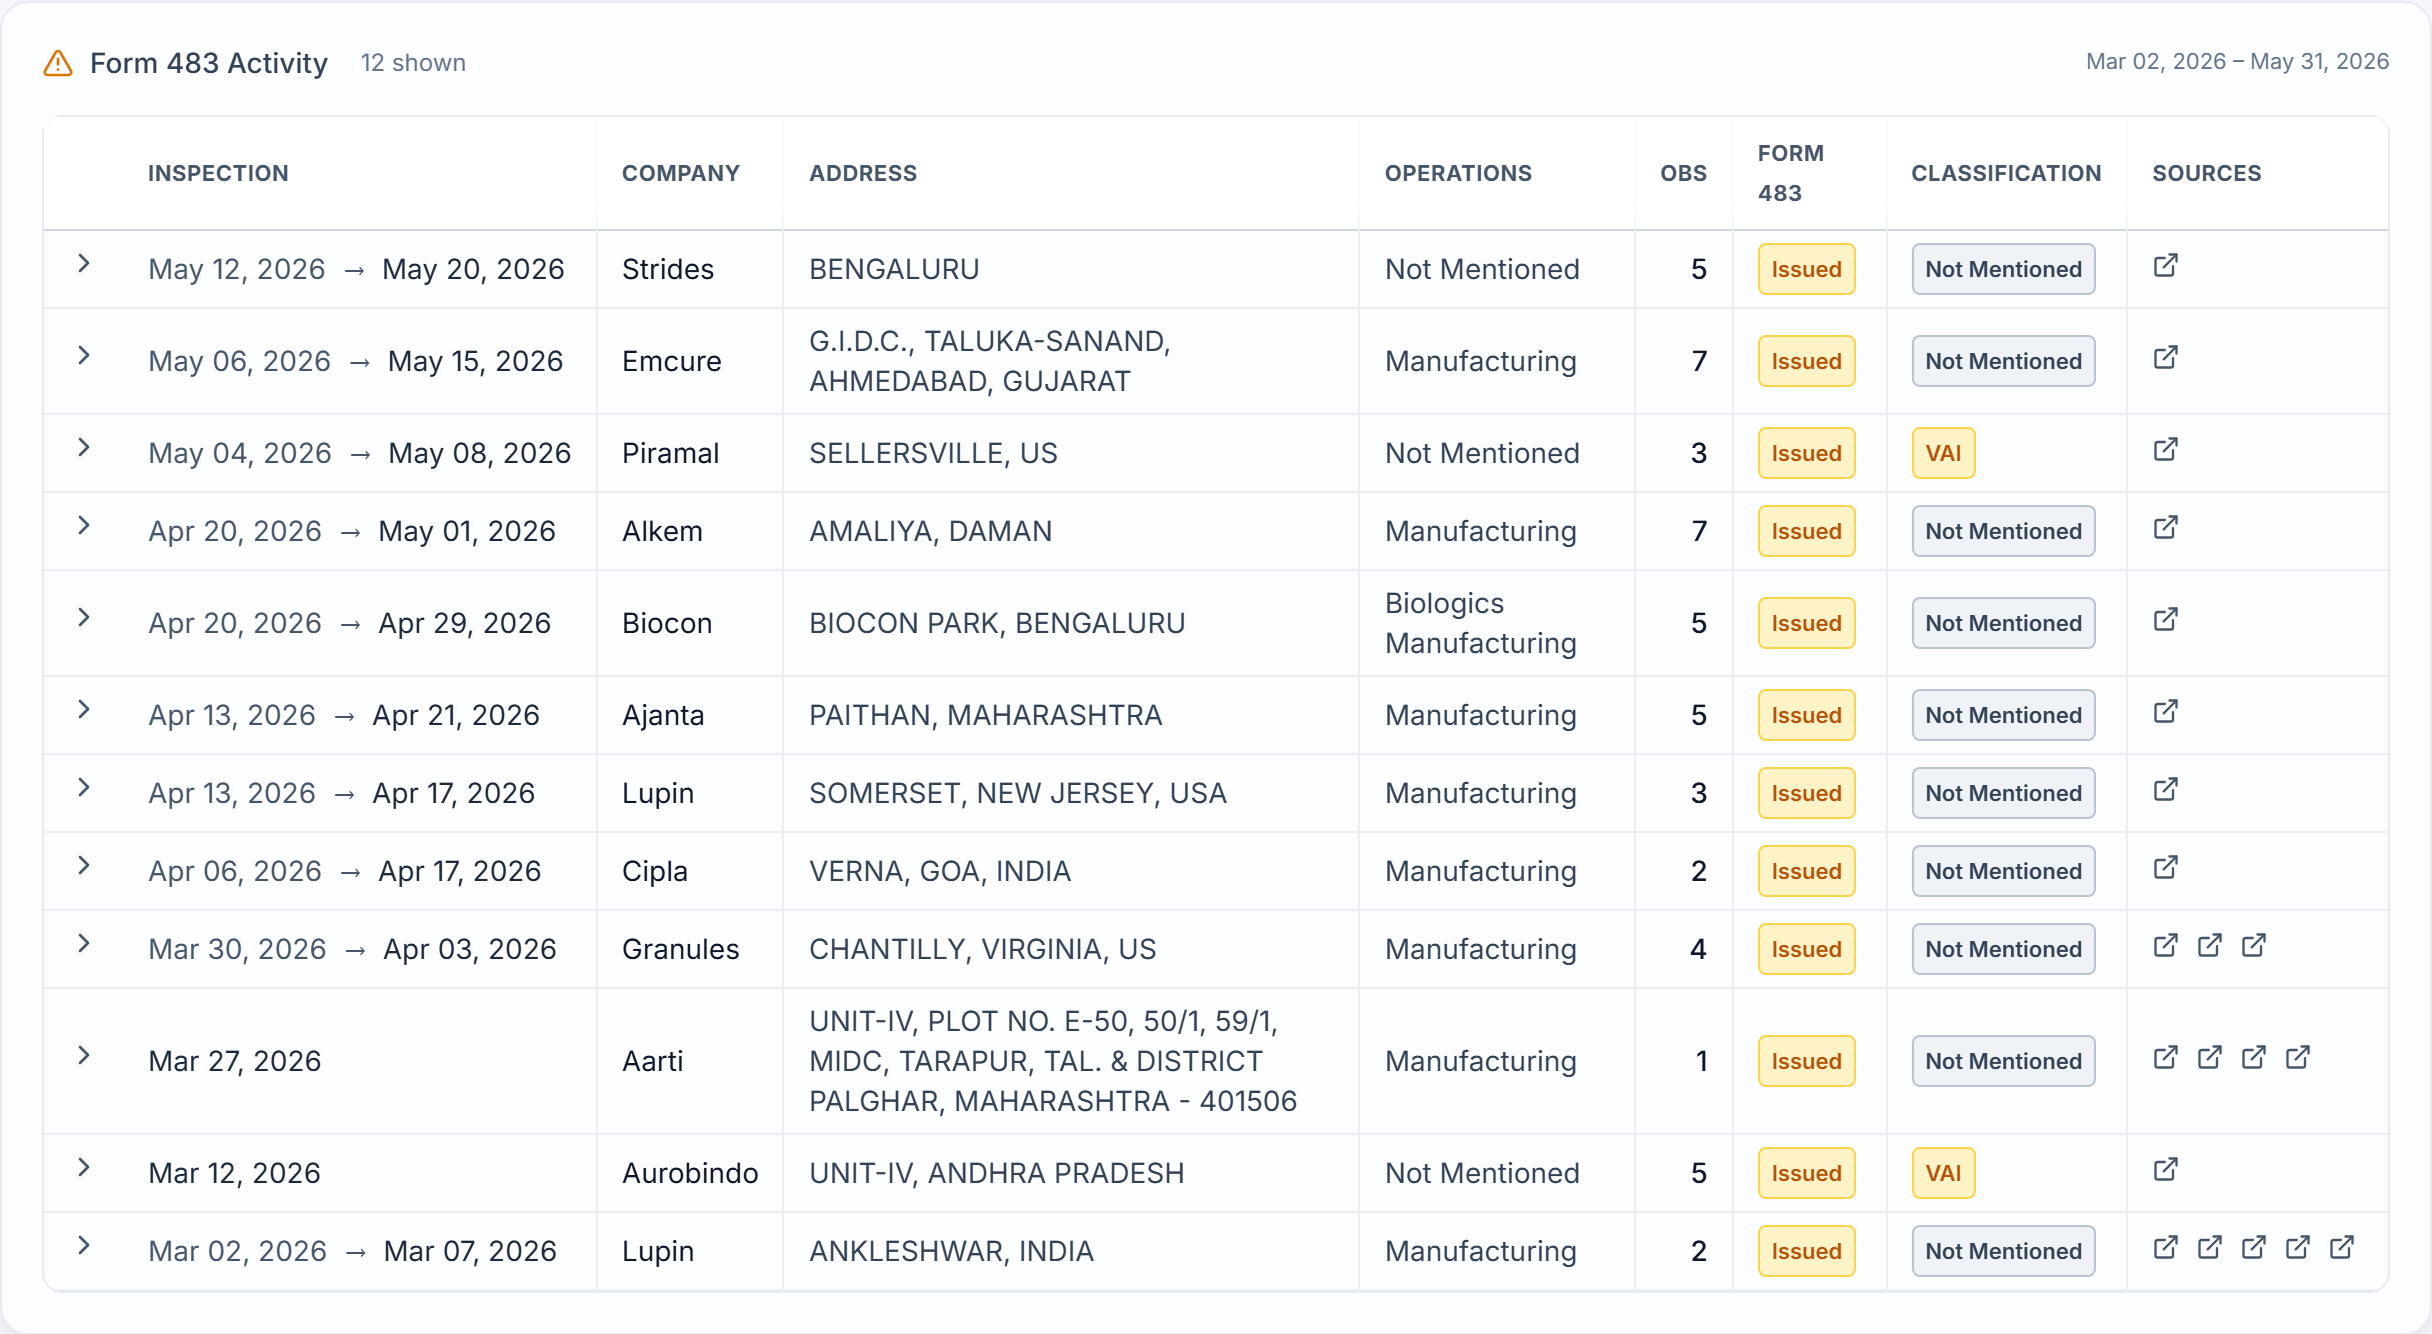Open second source link in Lupin Ankleshwar row

click(2209, 1248)
